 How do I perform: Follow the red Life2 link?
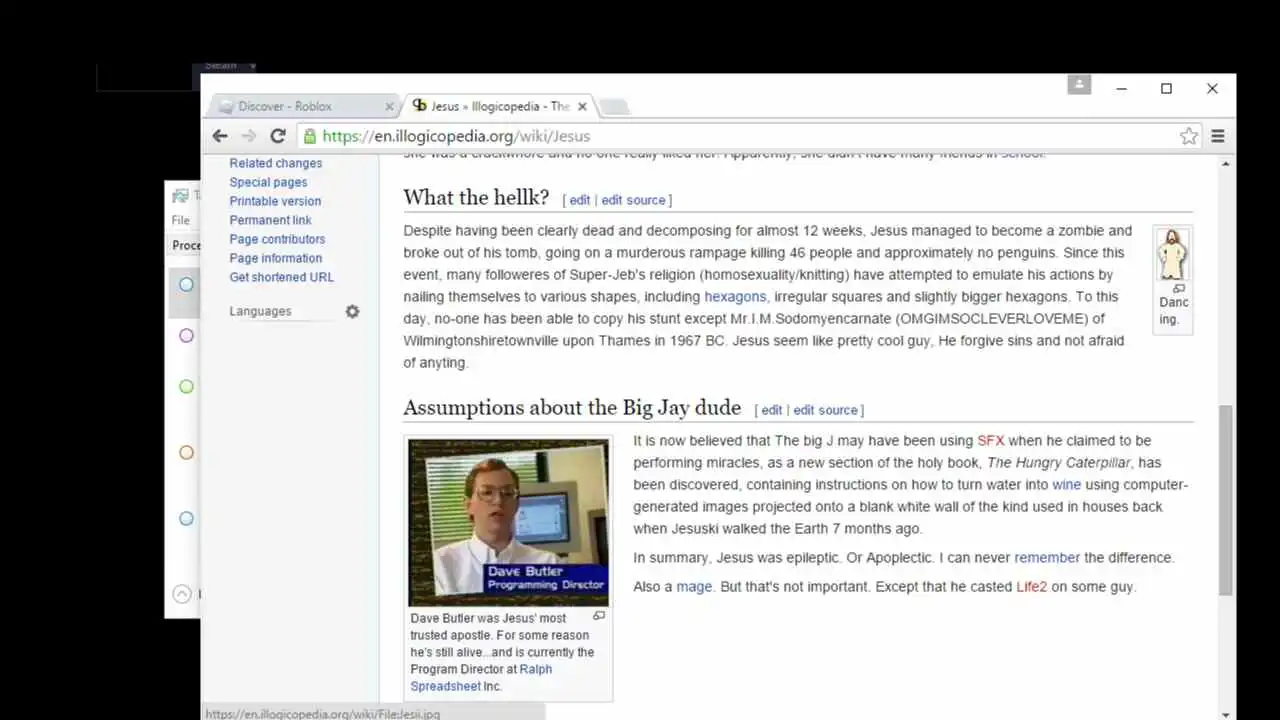(x=1031, y=587)
